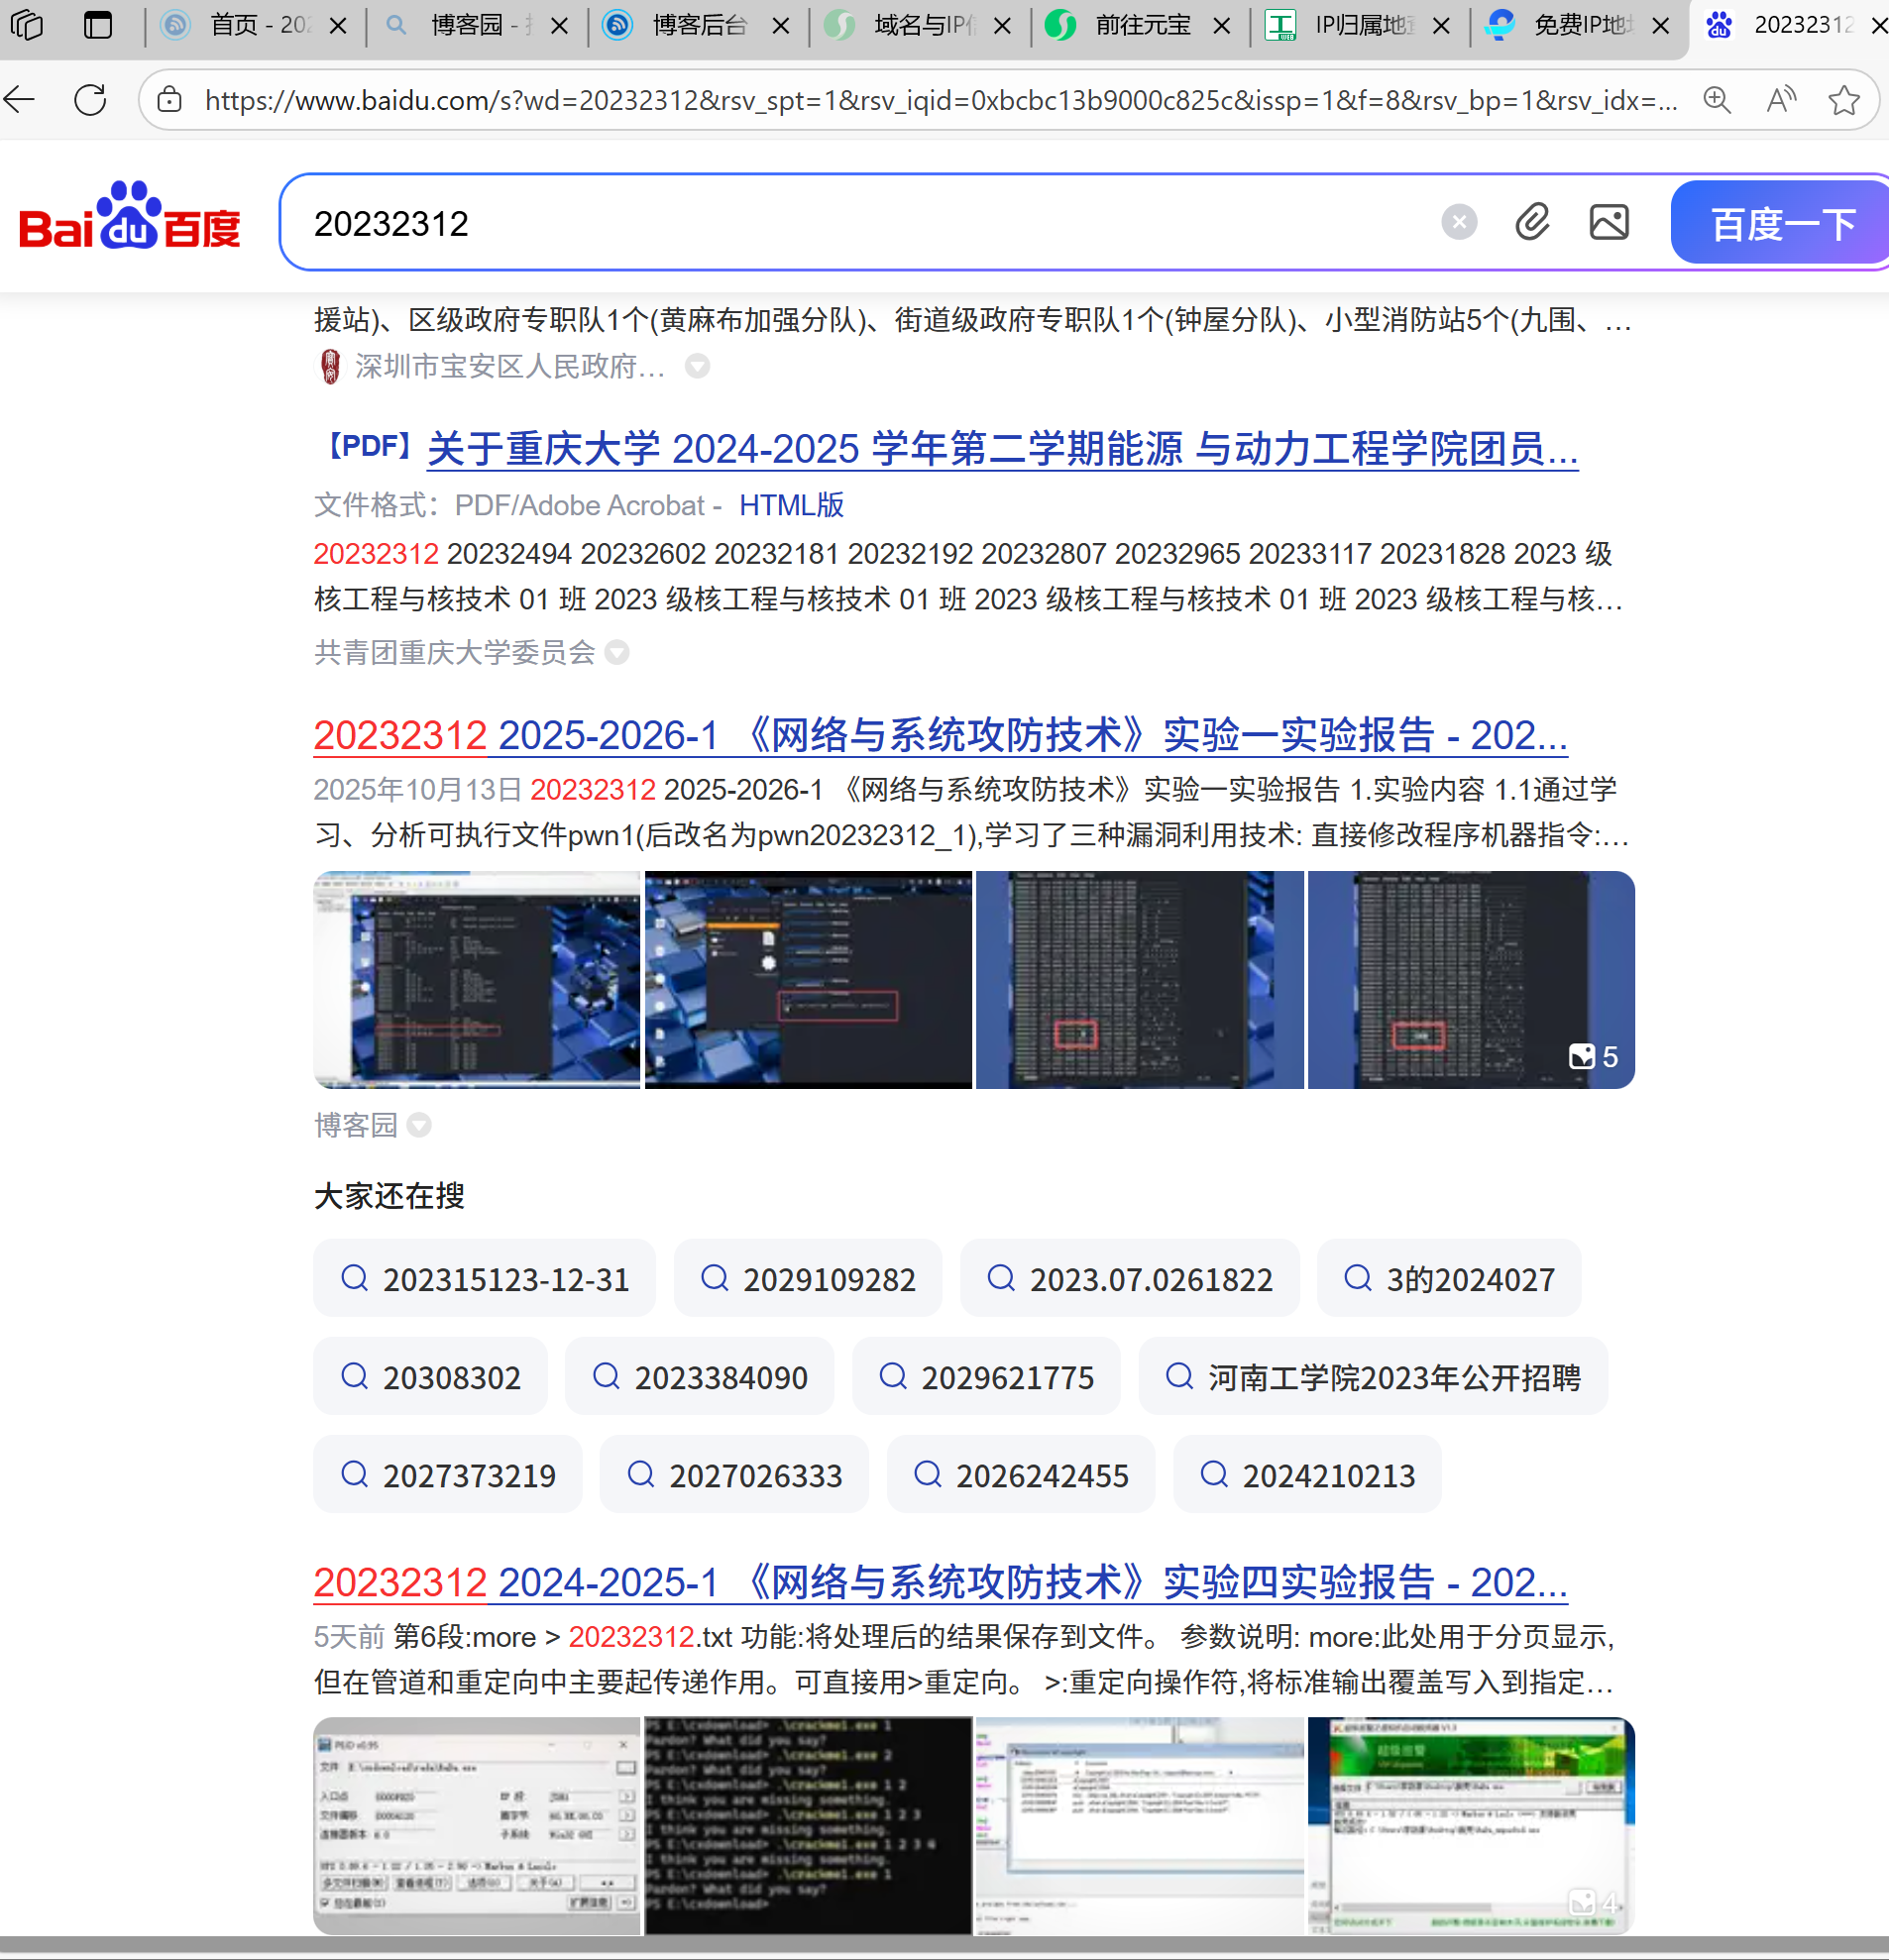Close the 首页 tab
1889x1960 pixels.
tap(339, 26)
